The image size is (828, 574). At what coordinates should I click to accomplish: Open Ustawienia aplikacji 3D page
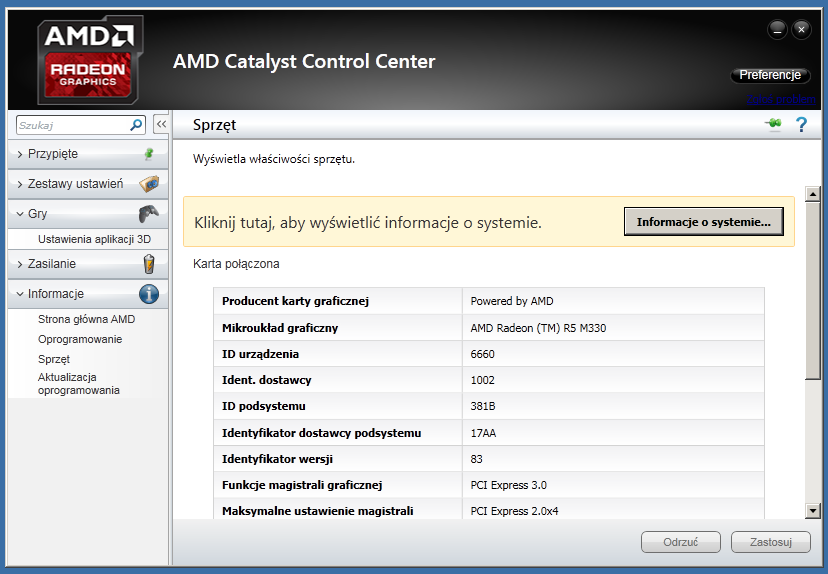pyautogui.click(x=94, y=240)
